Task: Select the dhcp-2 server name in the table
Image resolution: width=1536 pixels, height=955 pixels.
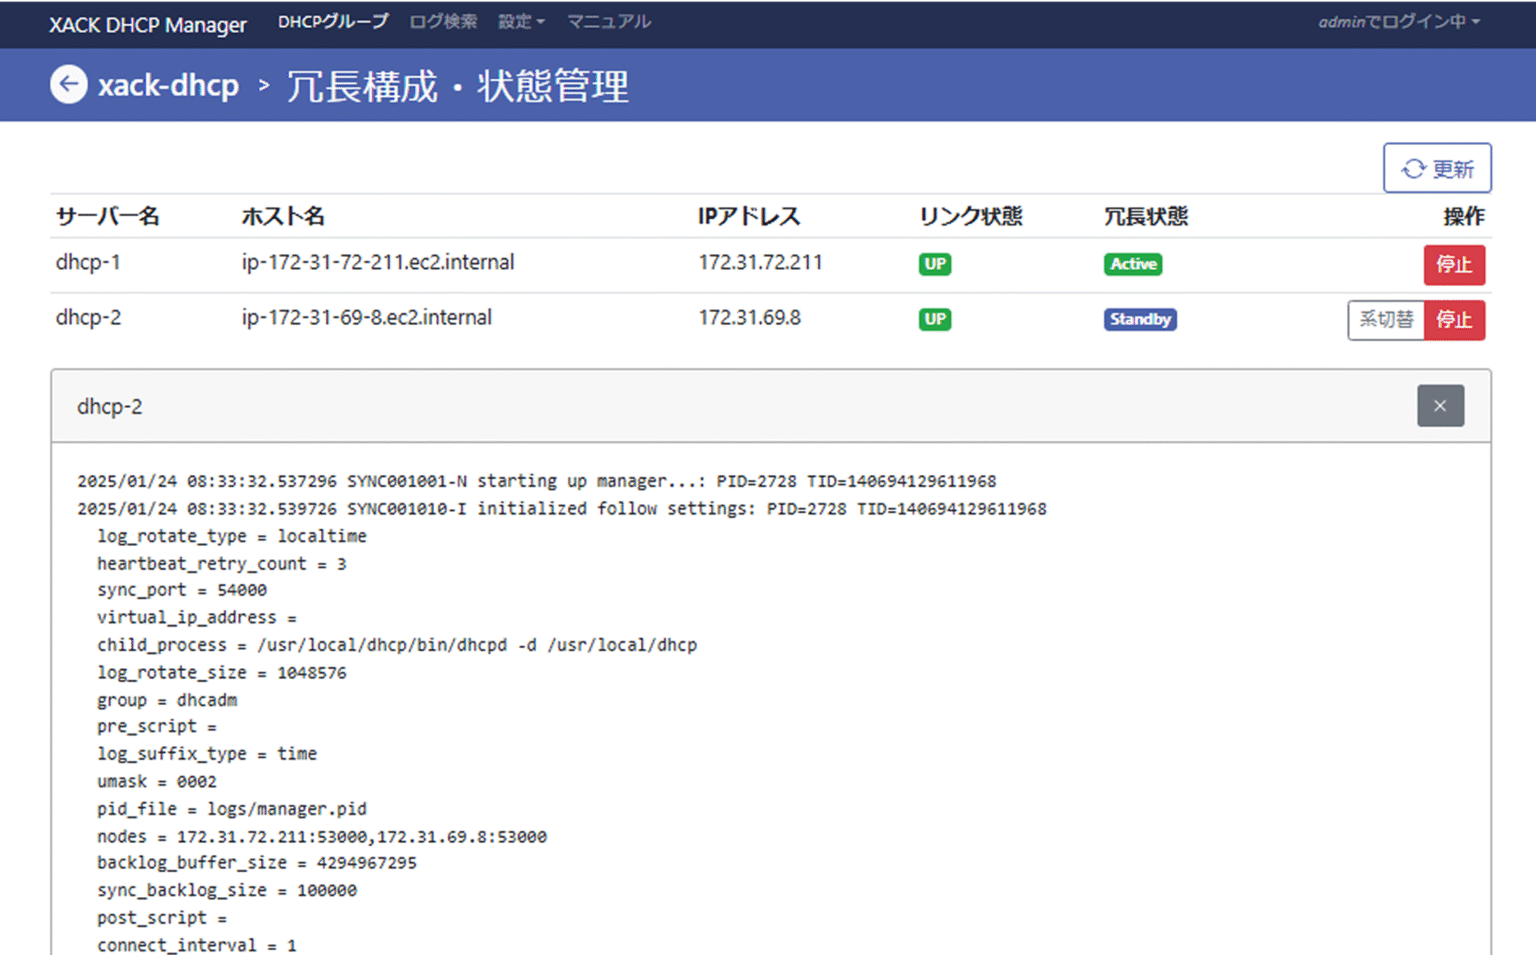Action: coord(88,318)
